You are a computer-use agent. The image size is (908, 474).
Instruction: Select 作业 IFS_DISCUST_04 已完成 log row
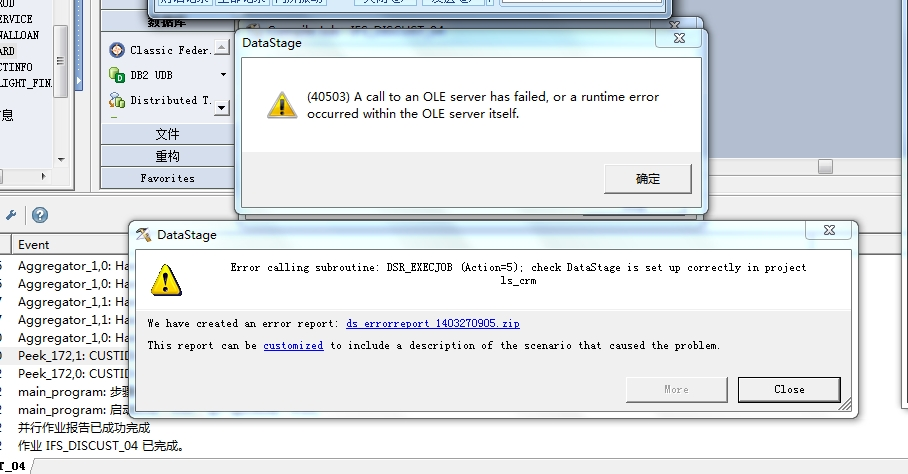click(x=101, y=446)
